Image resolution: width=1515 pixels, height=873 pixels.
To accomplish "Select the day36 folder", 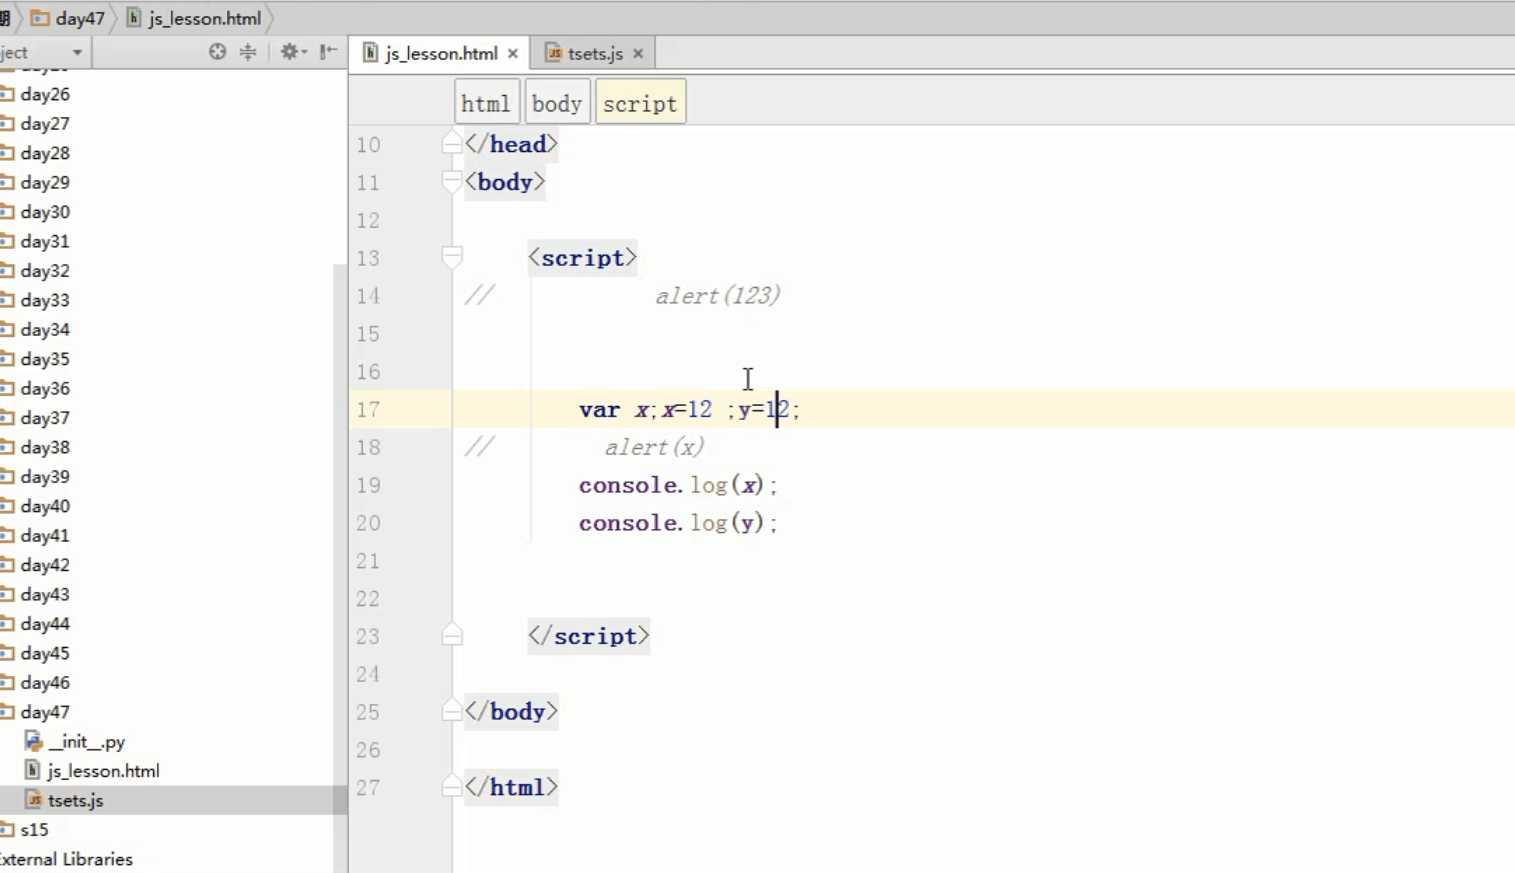I will click(x=44, y=388).
